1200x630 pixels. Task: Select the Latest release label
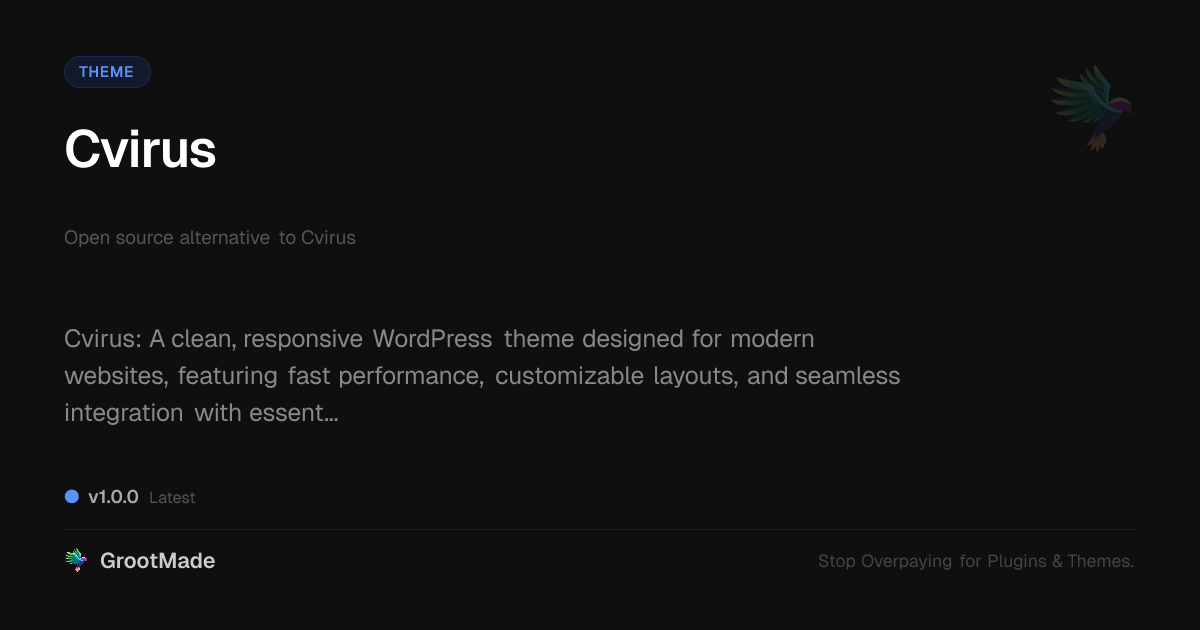(172, 498)
